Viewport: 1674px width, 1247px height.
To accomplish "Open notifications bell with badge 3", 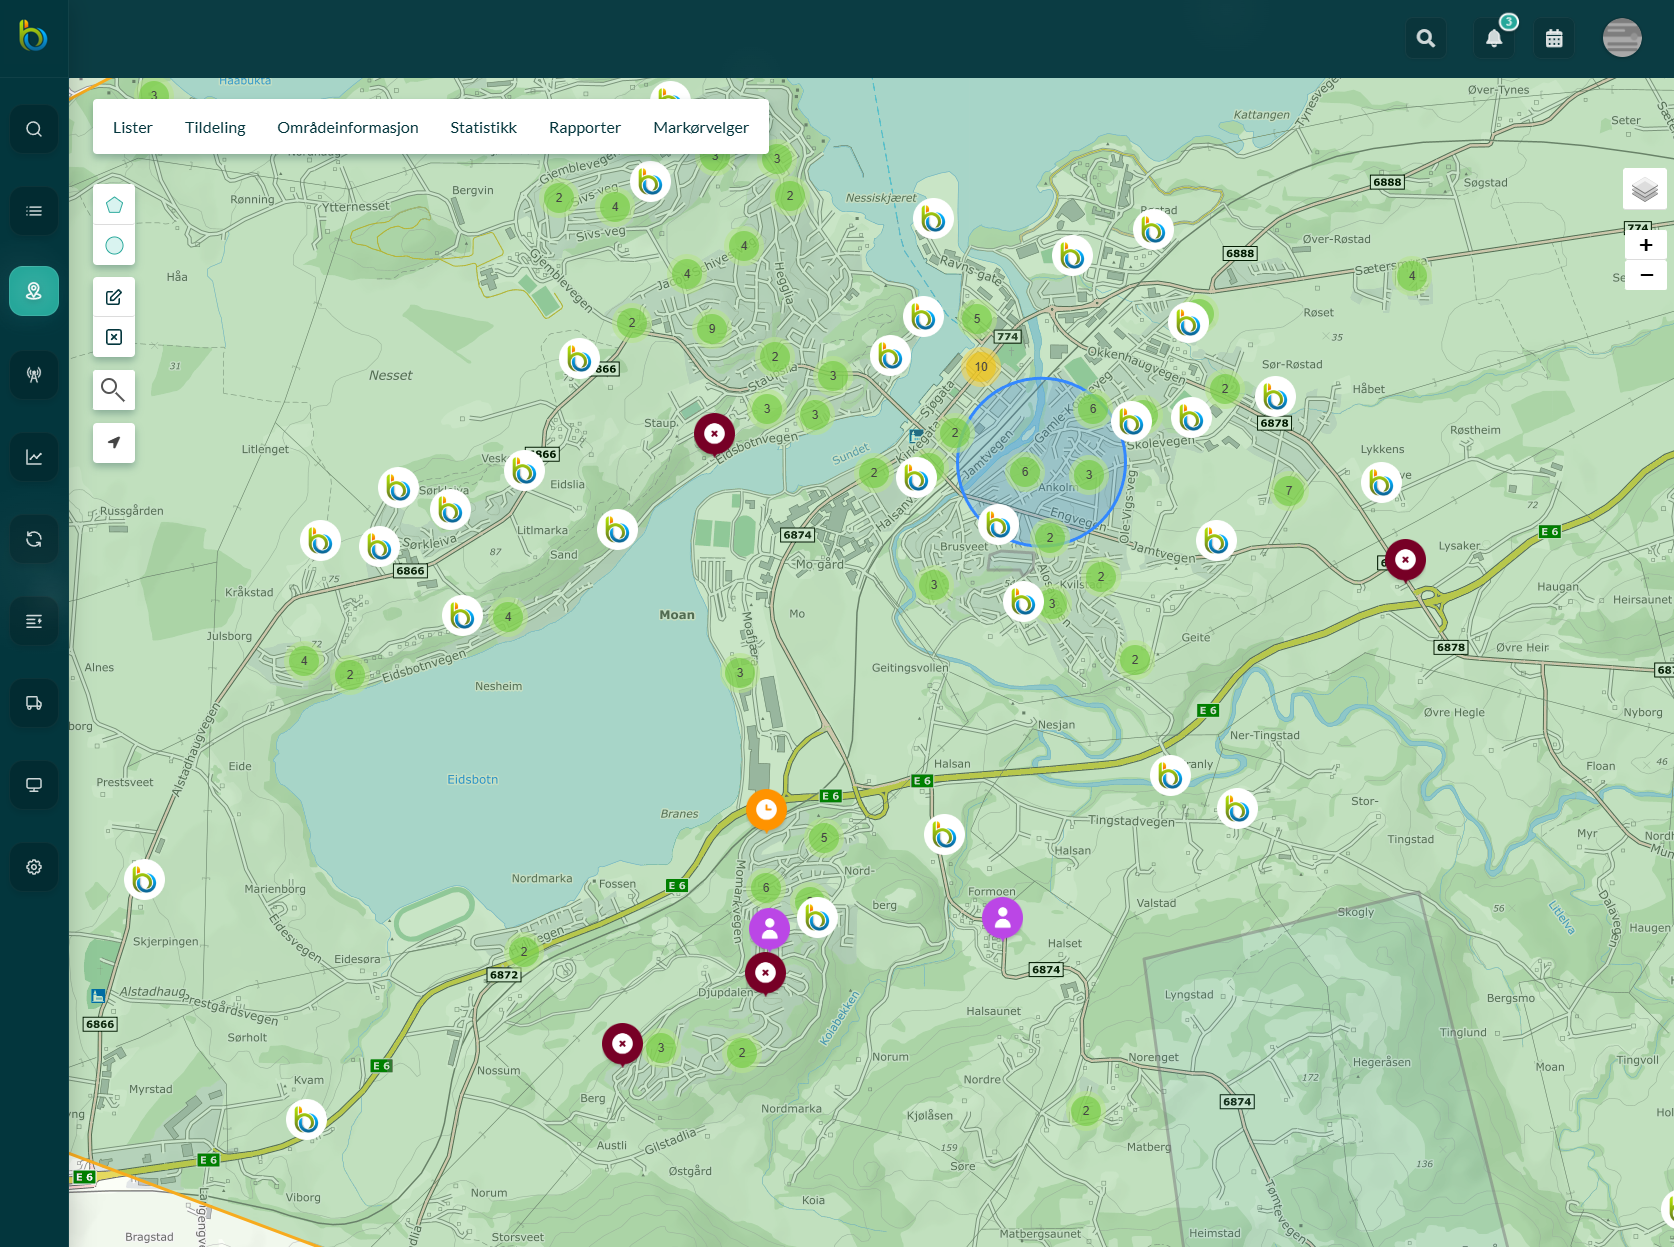I will (1494, 38).
